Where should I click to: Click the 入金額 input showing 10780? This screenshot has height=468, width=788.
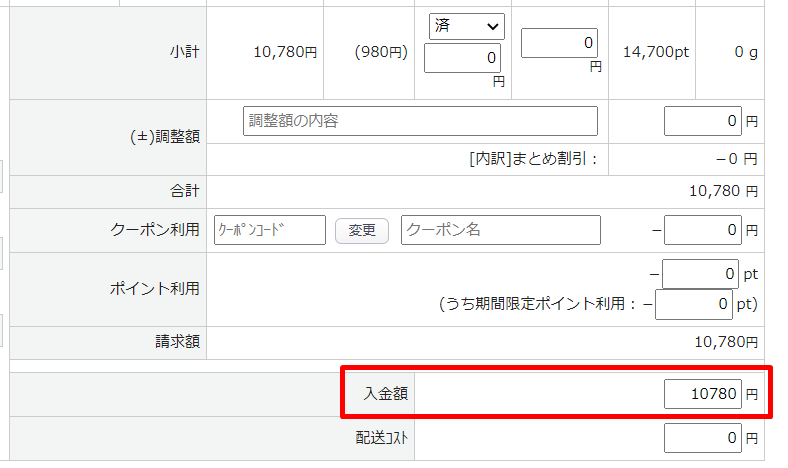(x=703, y=395)
